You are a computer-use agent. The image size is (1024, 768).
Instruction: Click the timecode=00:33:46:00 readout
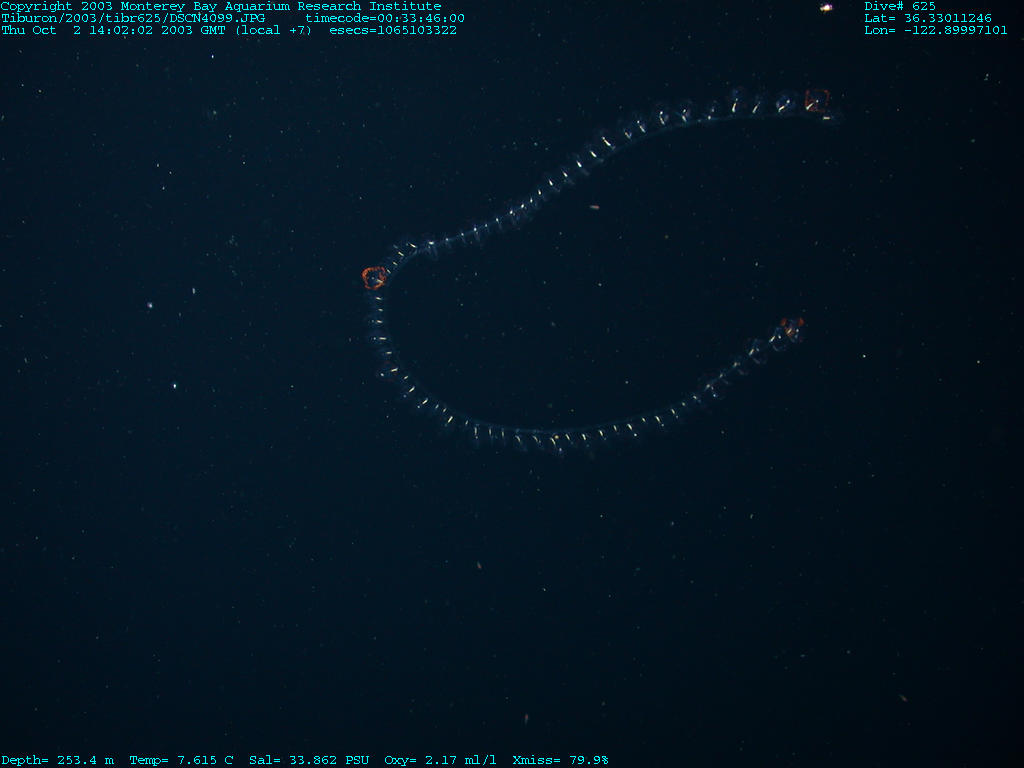click(385, 18)
